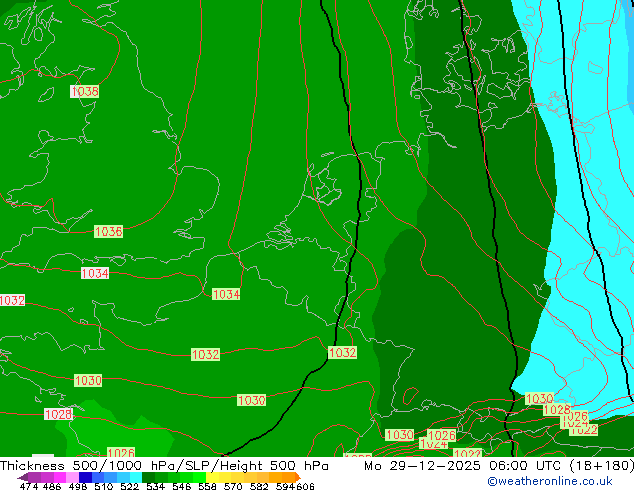The image size is (634, 490).
Task: Select the 510 legend scale value
Action: point(104,486)
